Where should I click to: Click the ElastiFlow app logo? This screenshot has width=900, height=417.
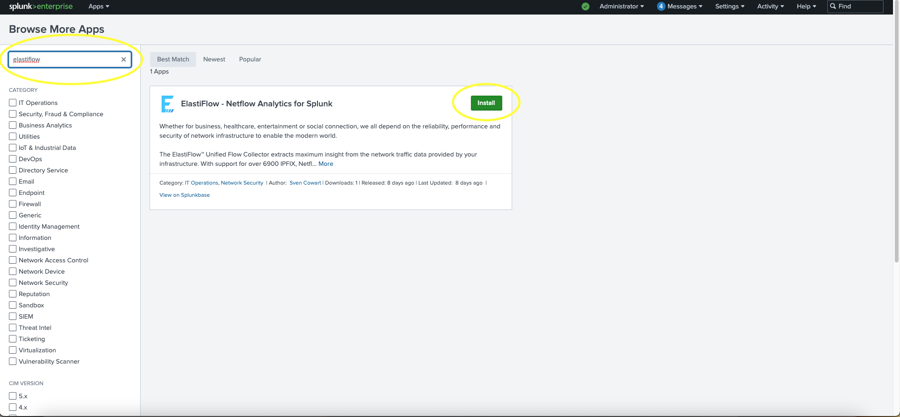pyautogui.click(x=167, y=104)
